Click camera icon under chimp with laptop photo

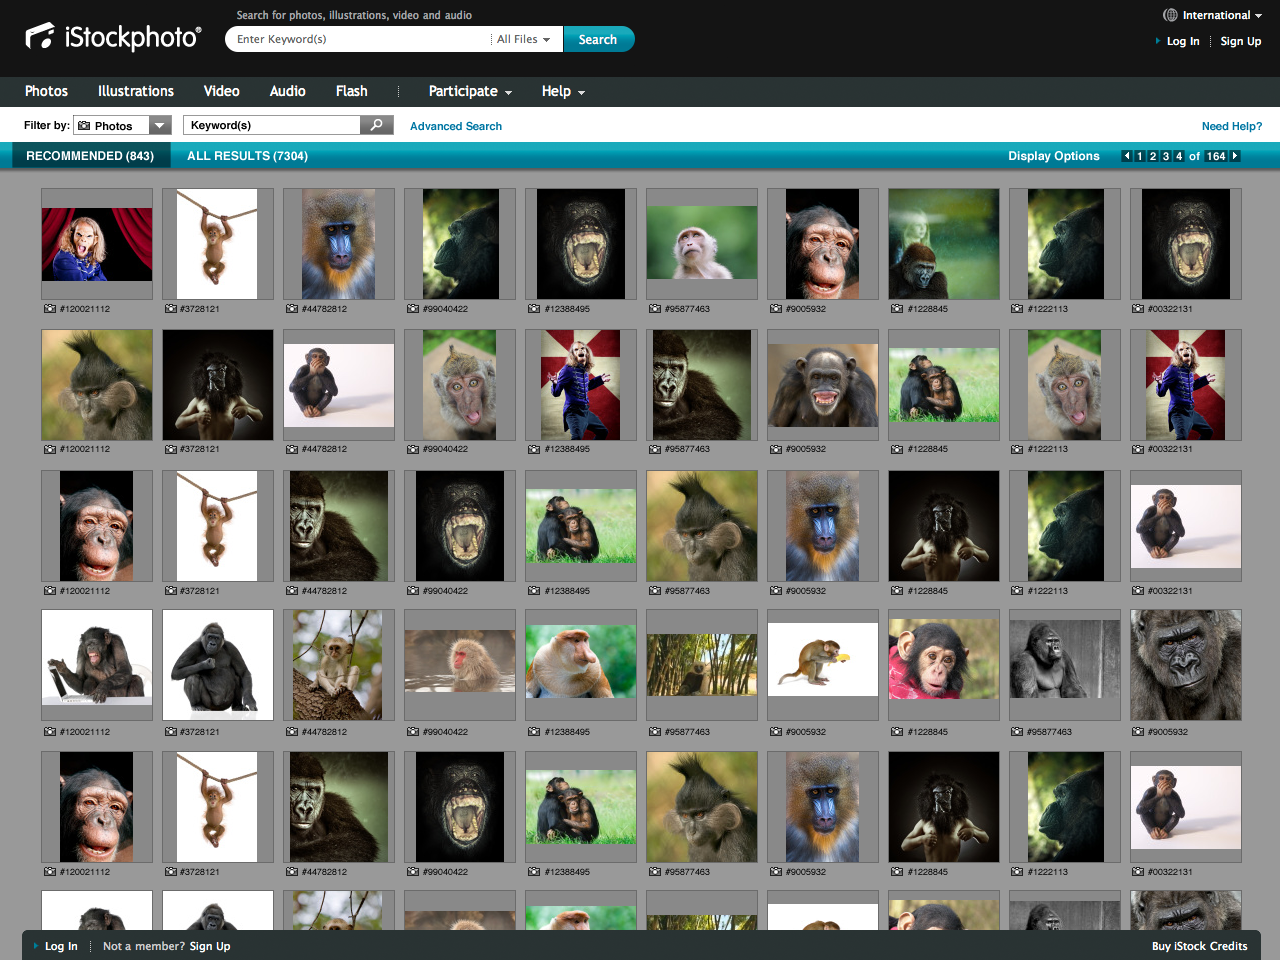point(49,732)
